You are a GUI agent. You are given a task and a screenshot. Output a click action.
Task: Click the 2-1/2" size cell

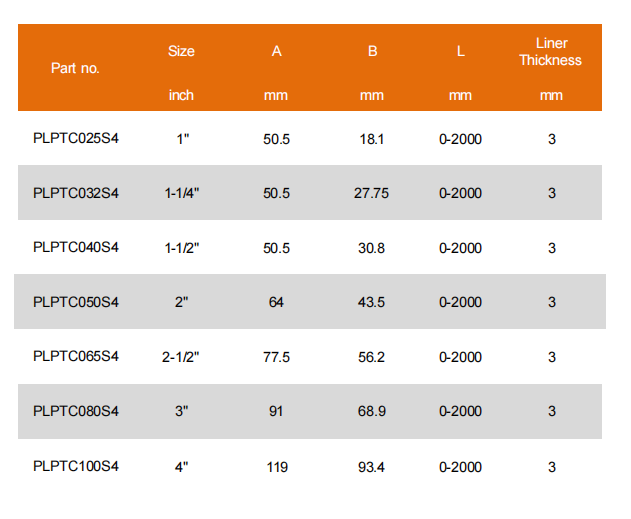(x=182, y=357)
